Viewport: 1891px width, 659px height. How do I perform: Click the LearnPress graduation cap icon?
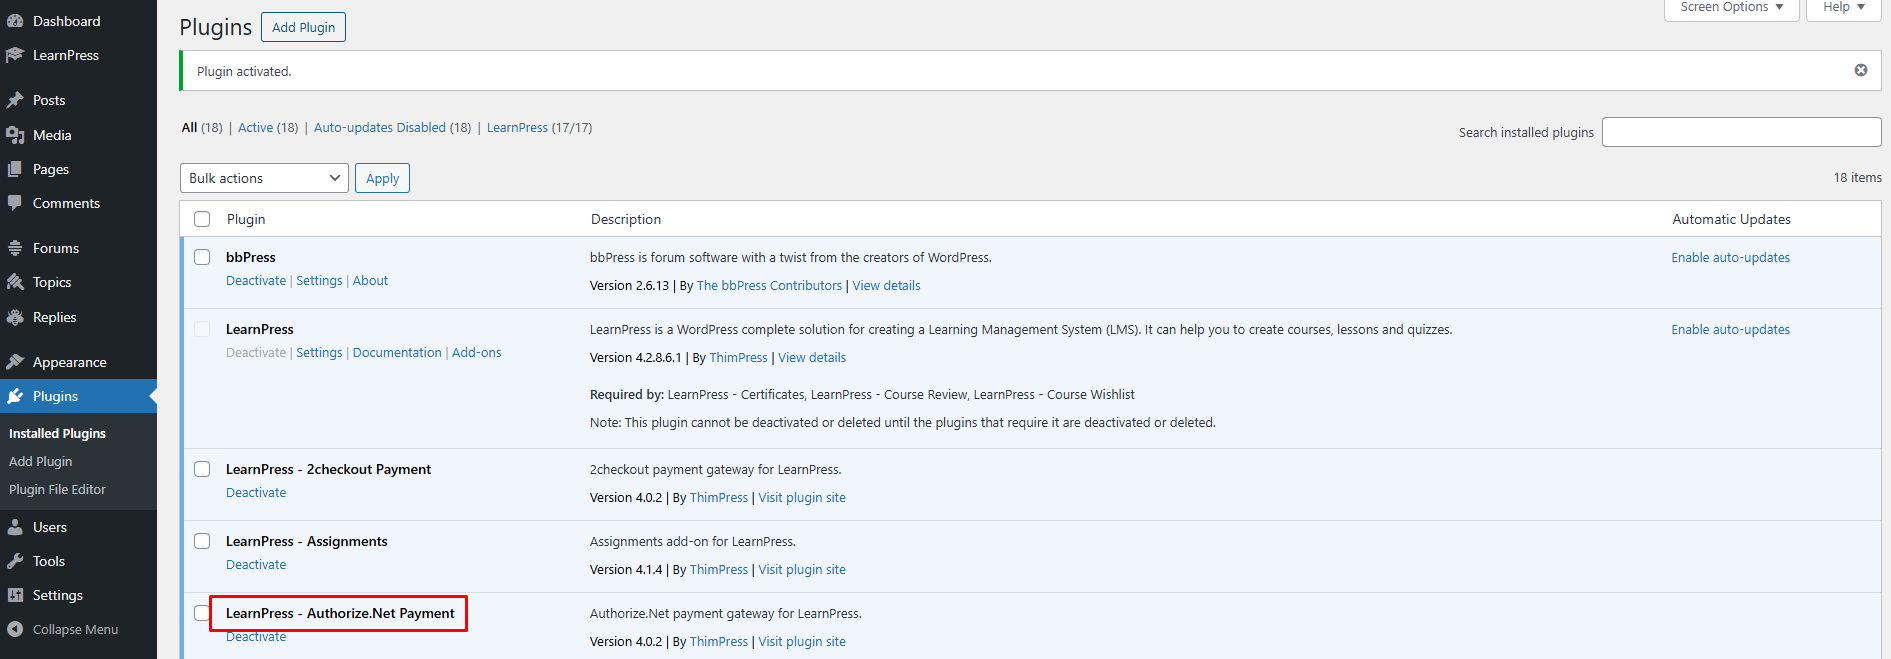click(x=15, y=55)
